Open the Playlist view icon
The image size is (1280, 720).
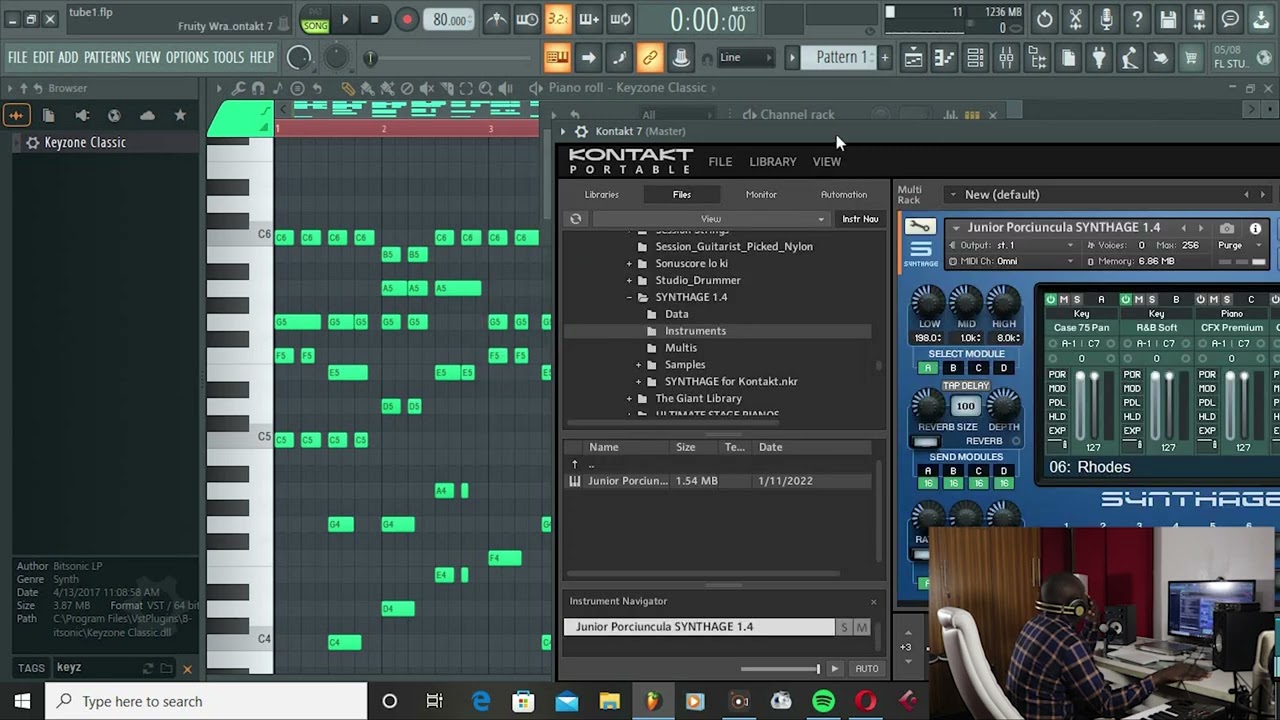coord(913,58)
